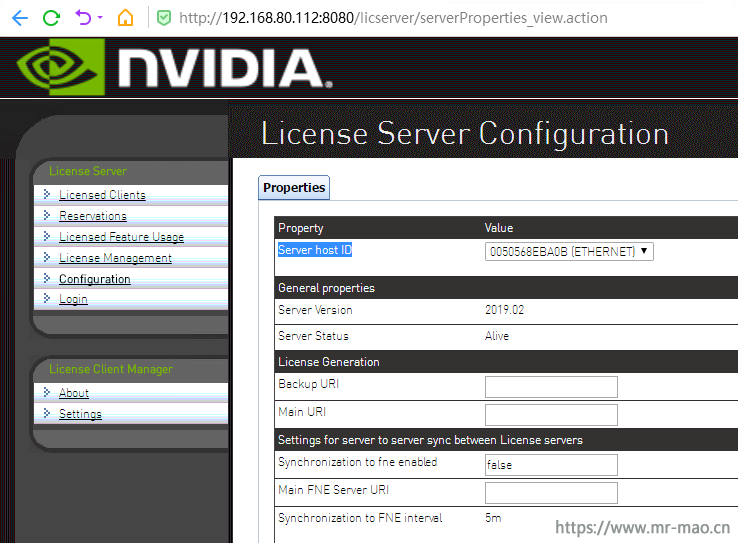The image size is (738, 543).
Task: Click the browser back arrow
Action: pyautogui.click(x=20, y=18)
